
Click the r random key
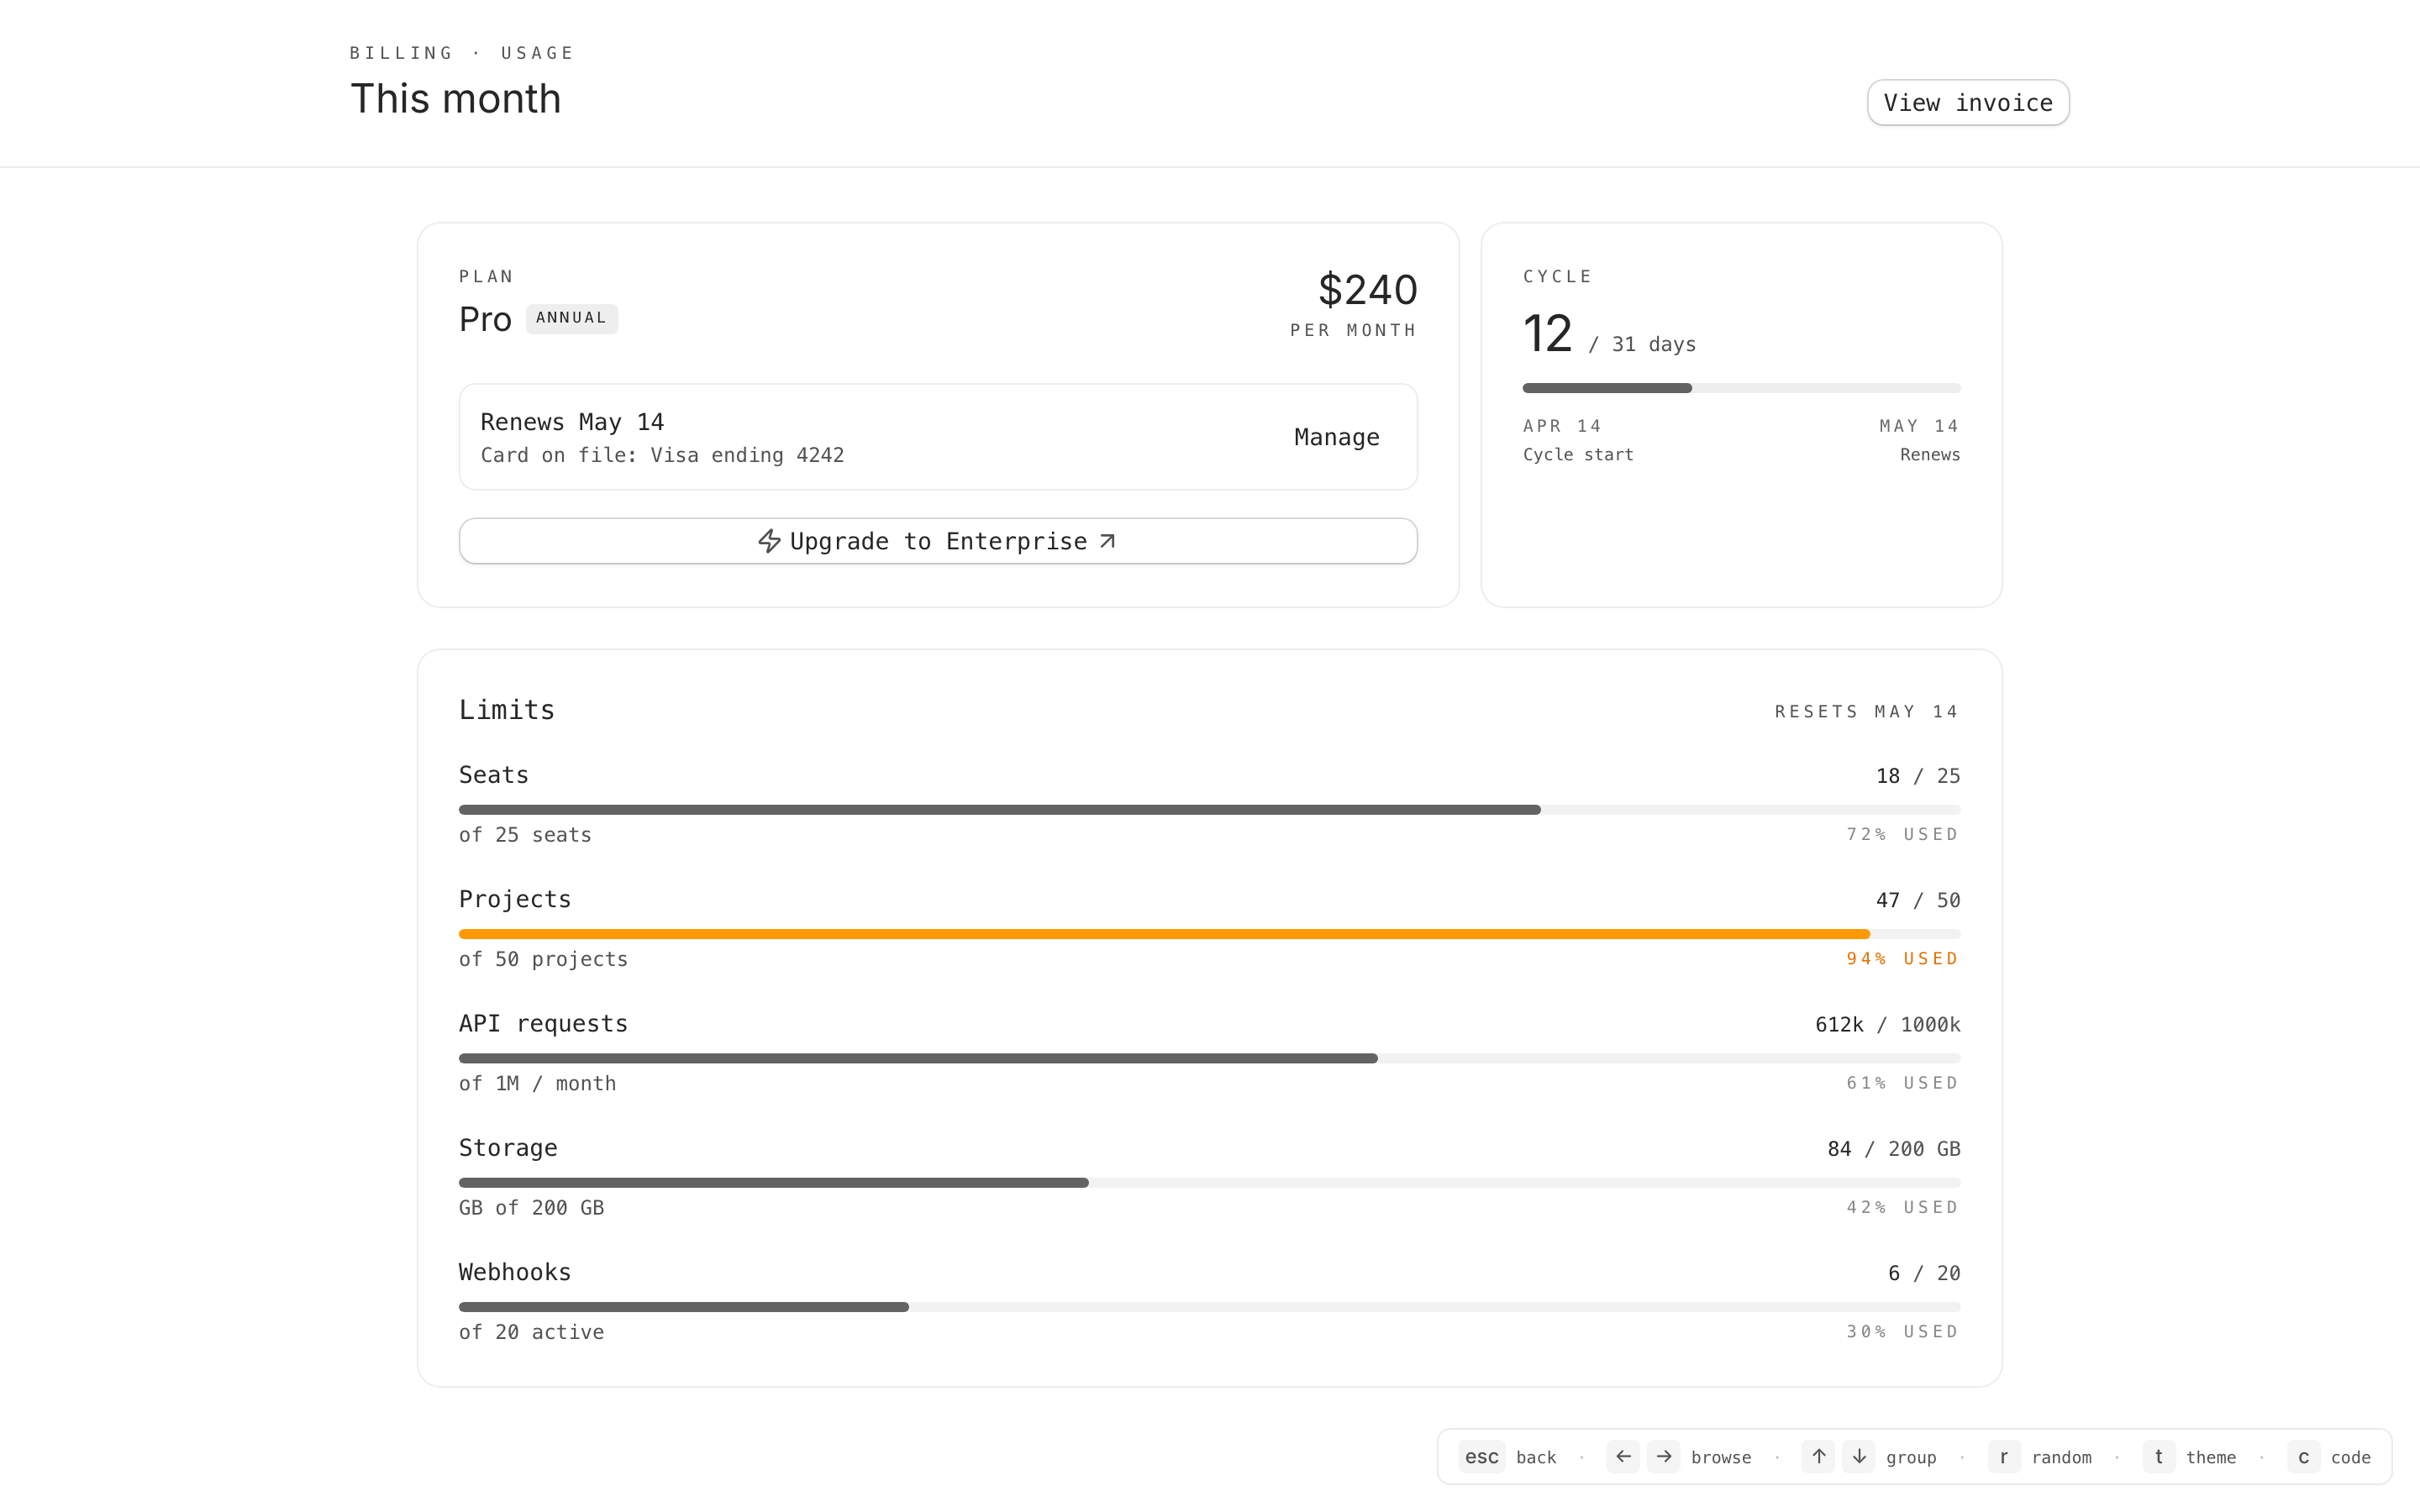tap(2003, 1457)
